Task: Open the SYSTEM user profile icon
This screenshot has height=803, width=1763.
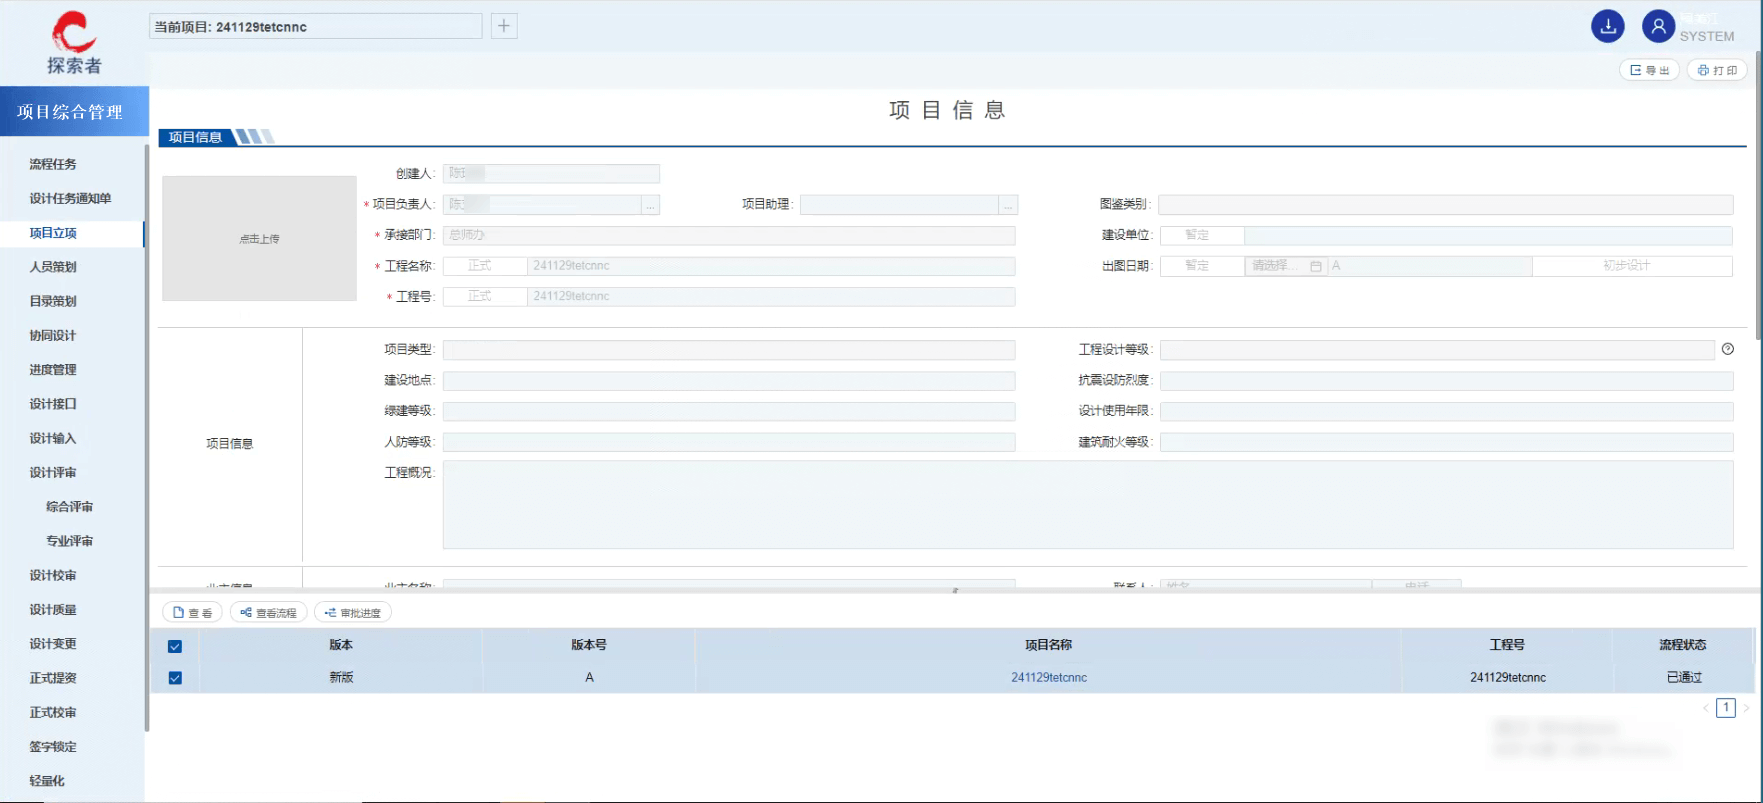Action: [1657, 27]
